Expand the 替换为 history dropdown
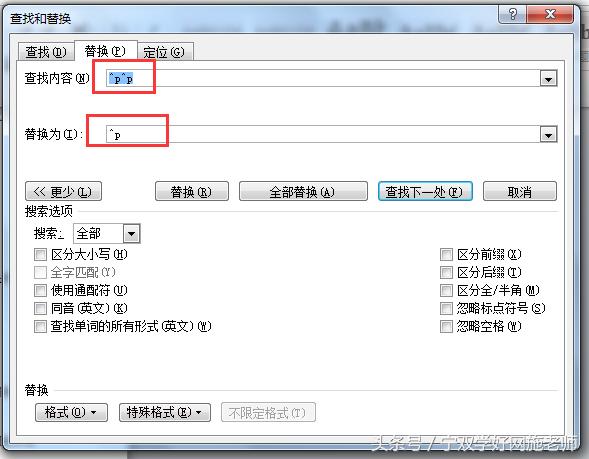The image size is (589, 459). 548,134
